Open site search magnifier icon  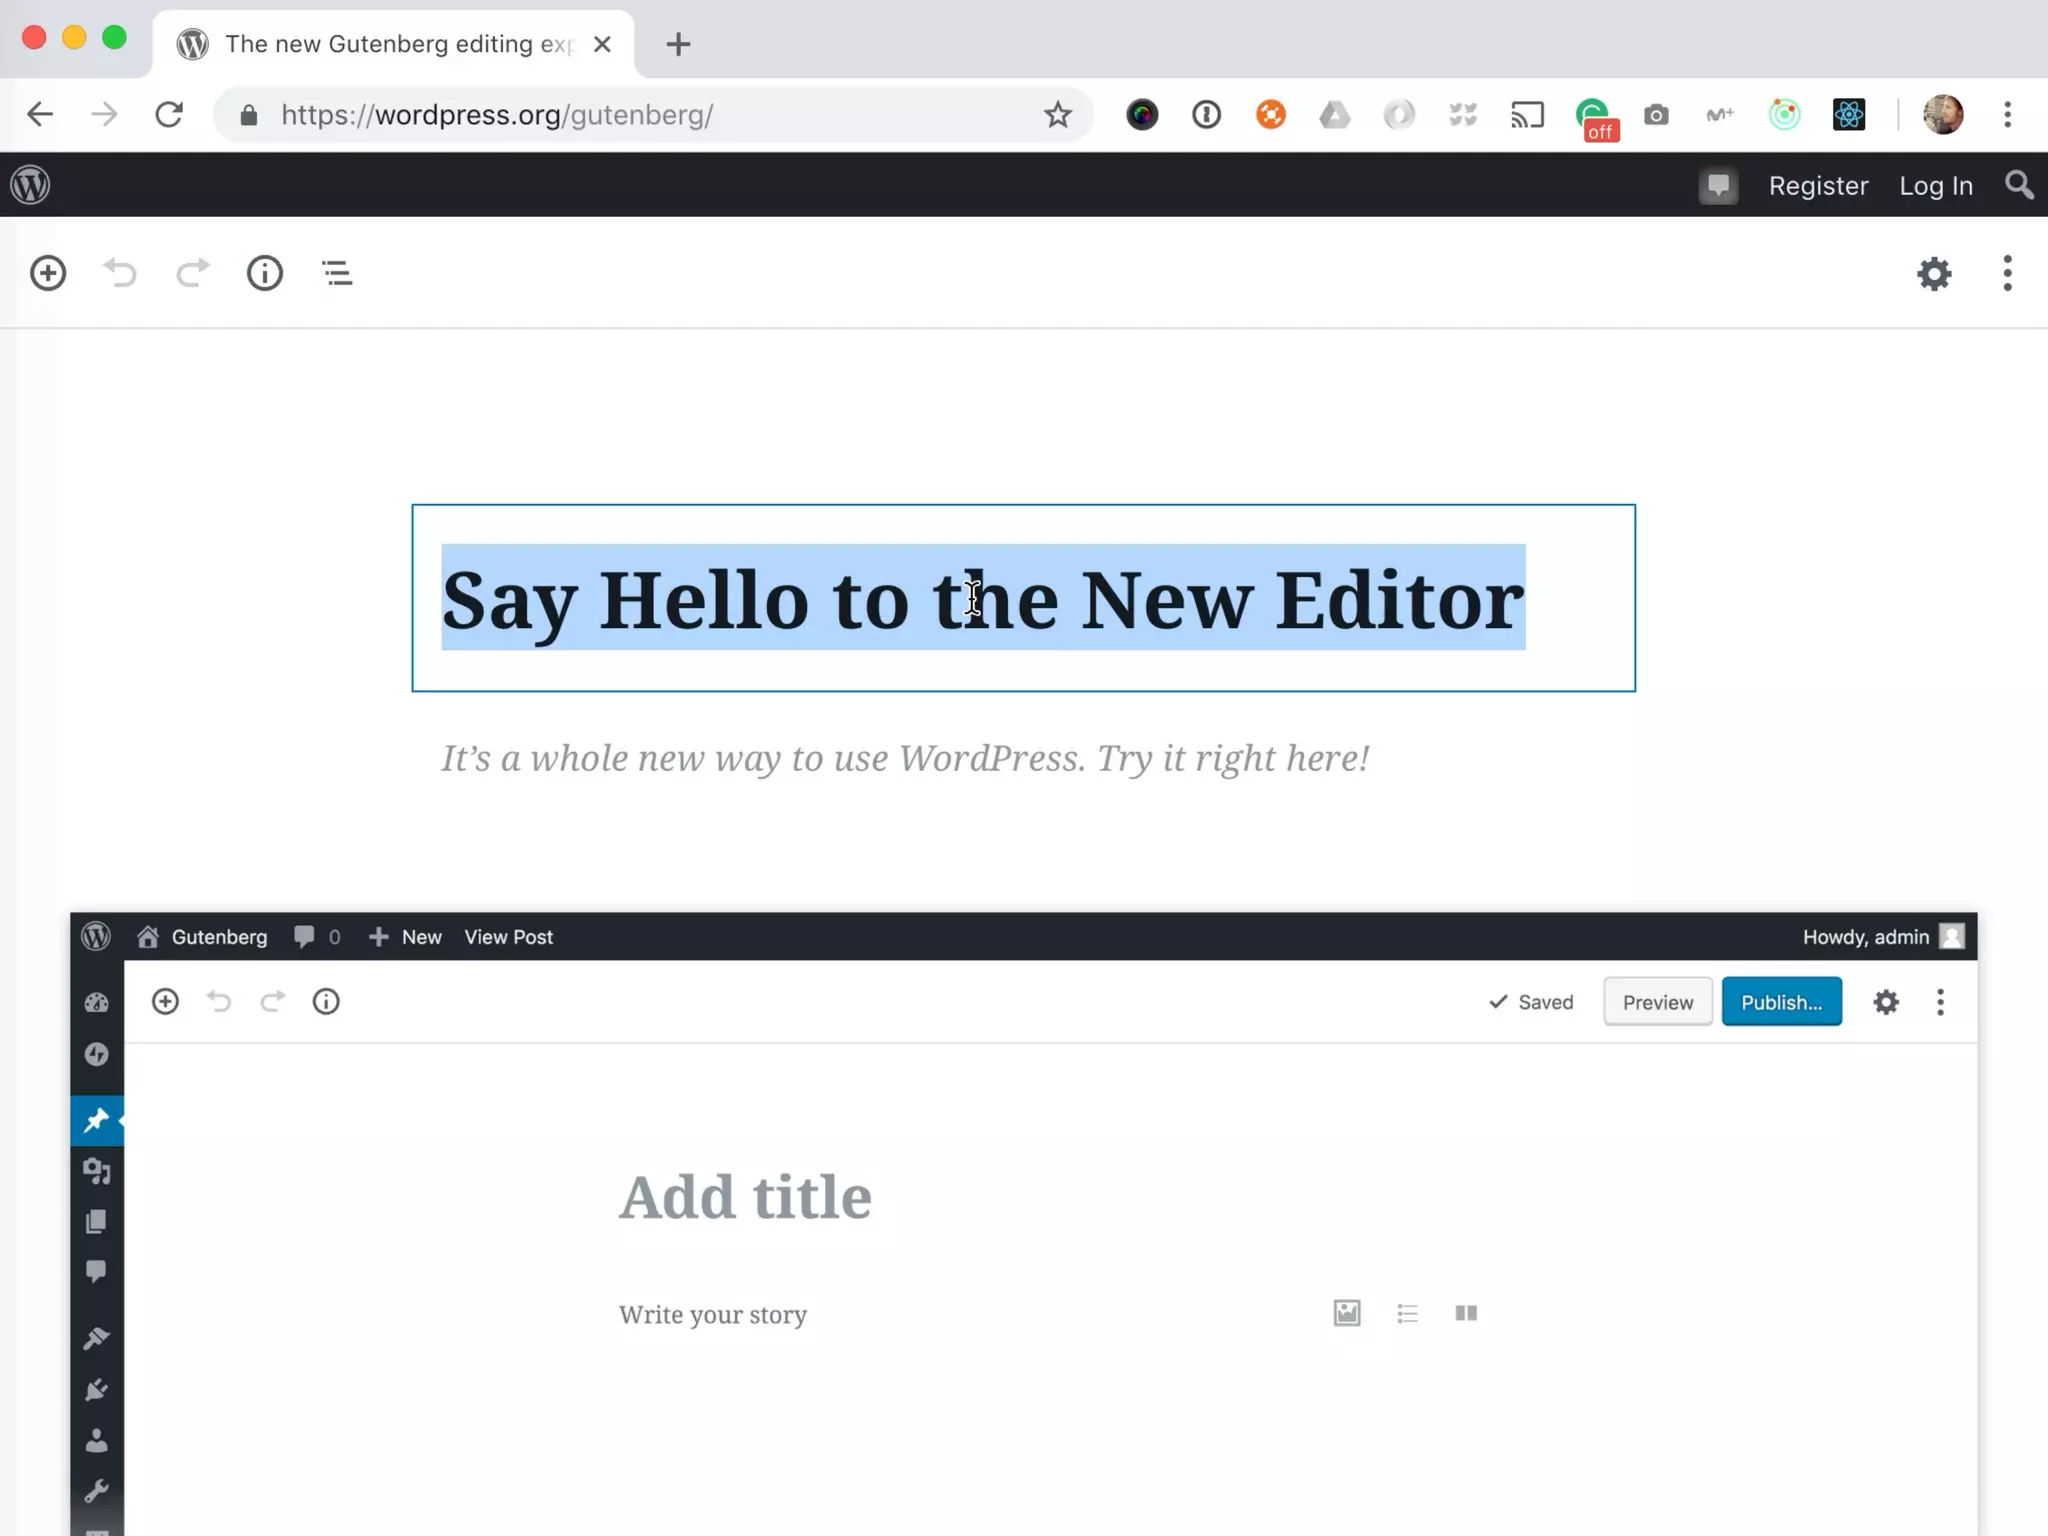tap(2019, 185)
